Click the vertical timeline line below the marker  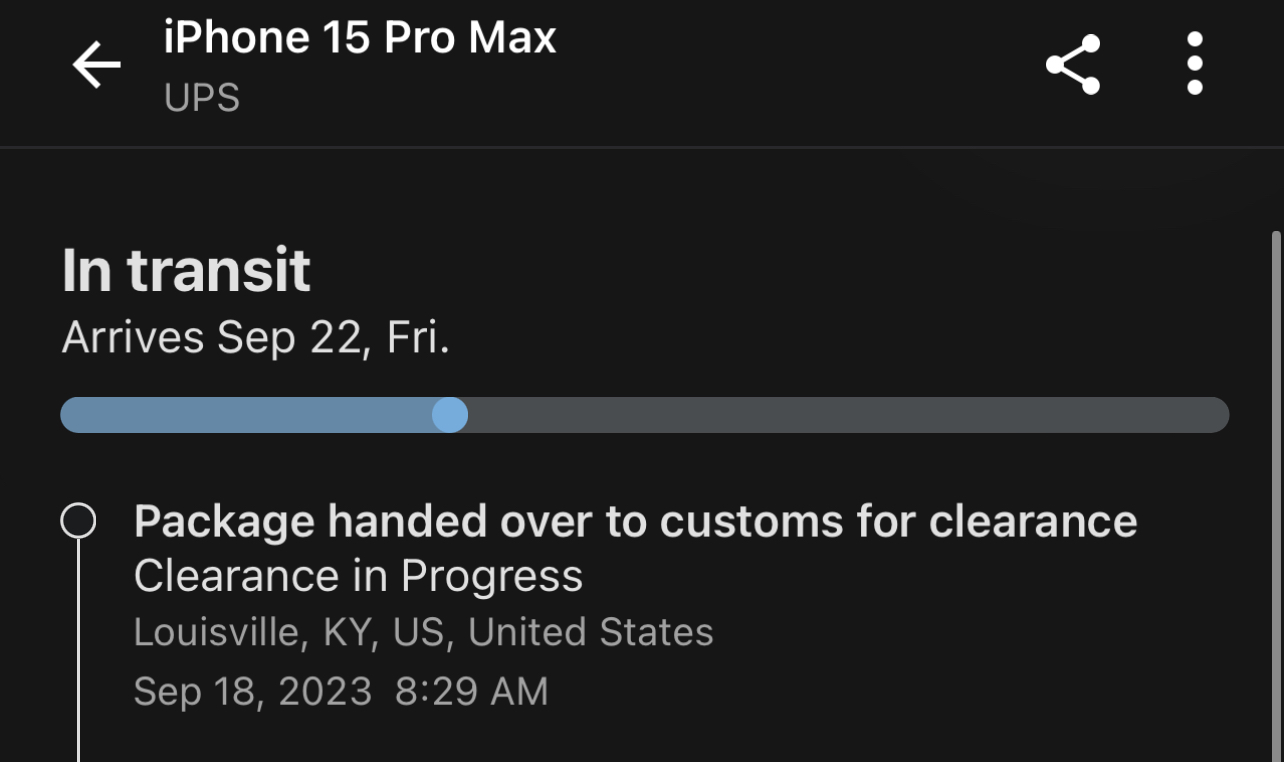pos(78,650)
